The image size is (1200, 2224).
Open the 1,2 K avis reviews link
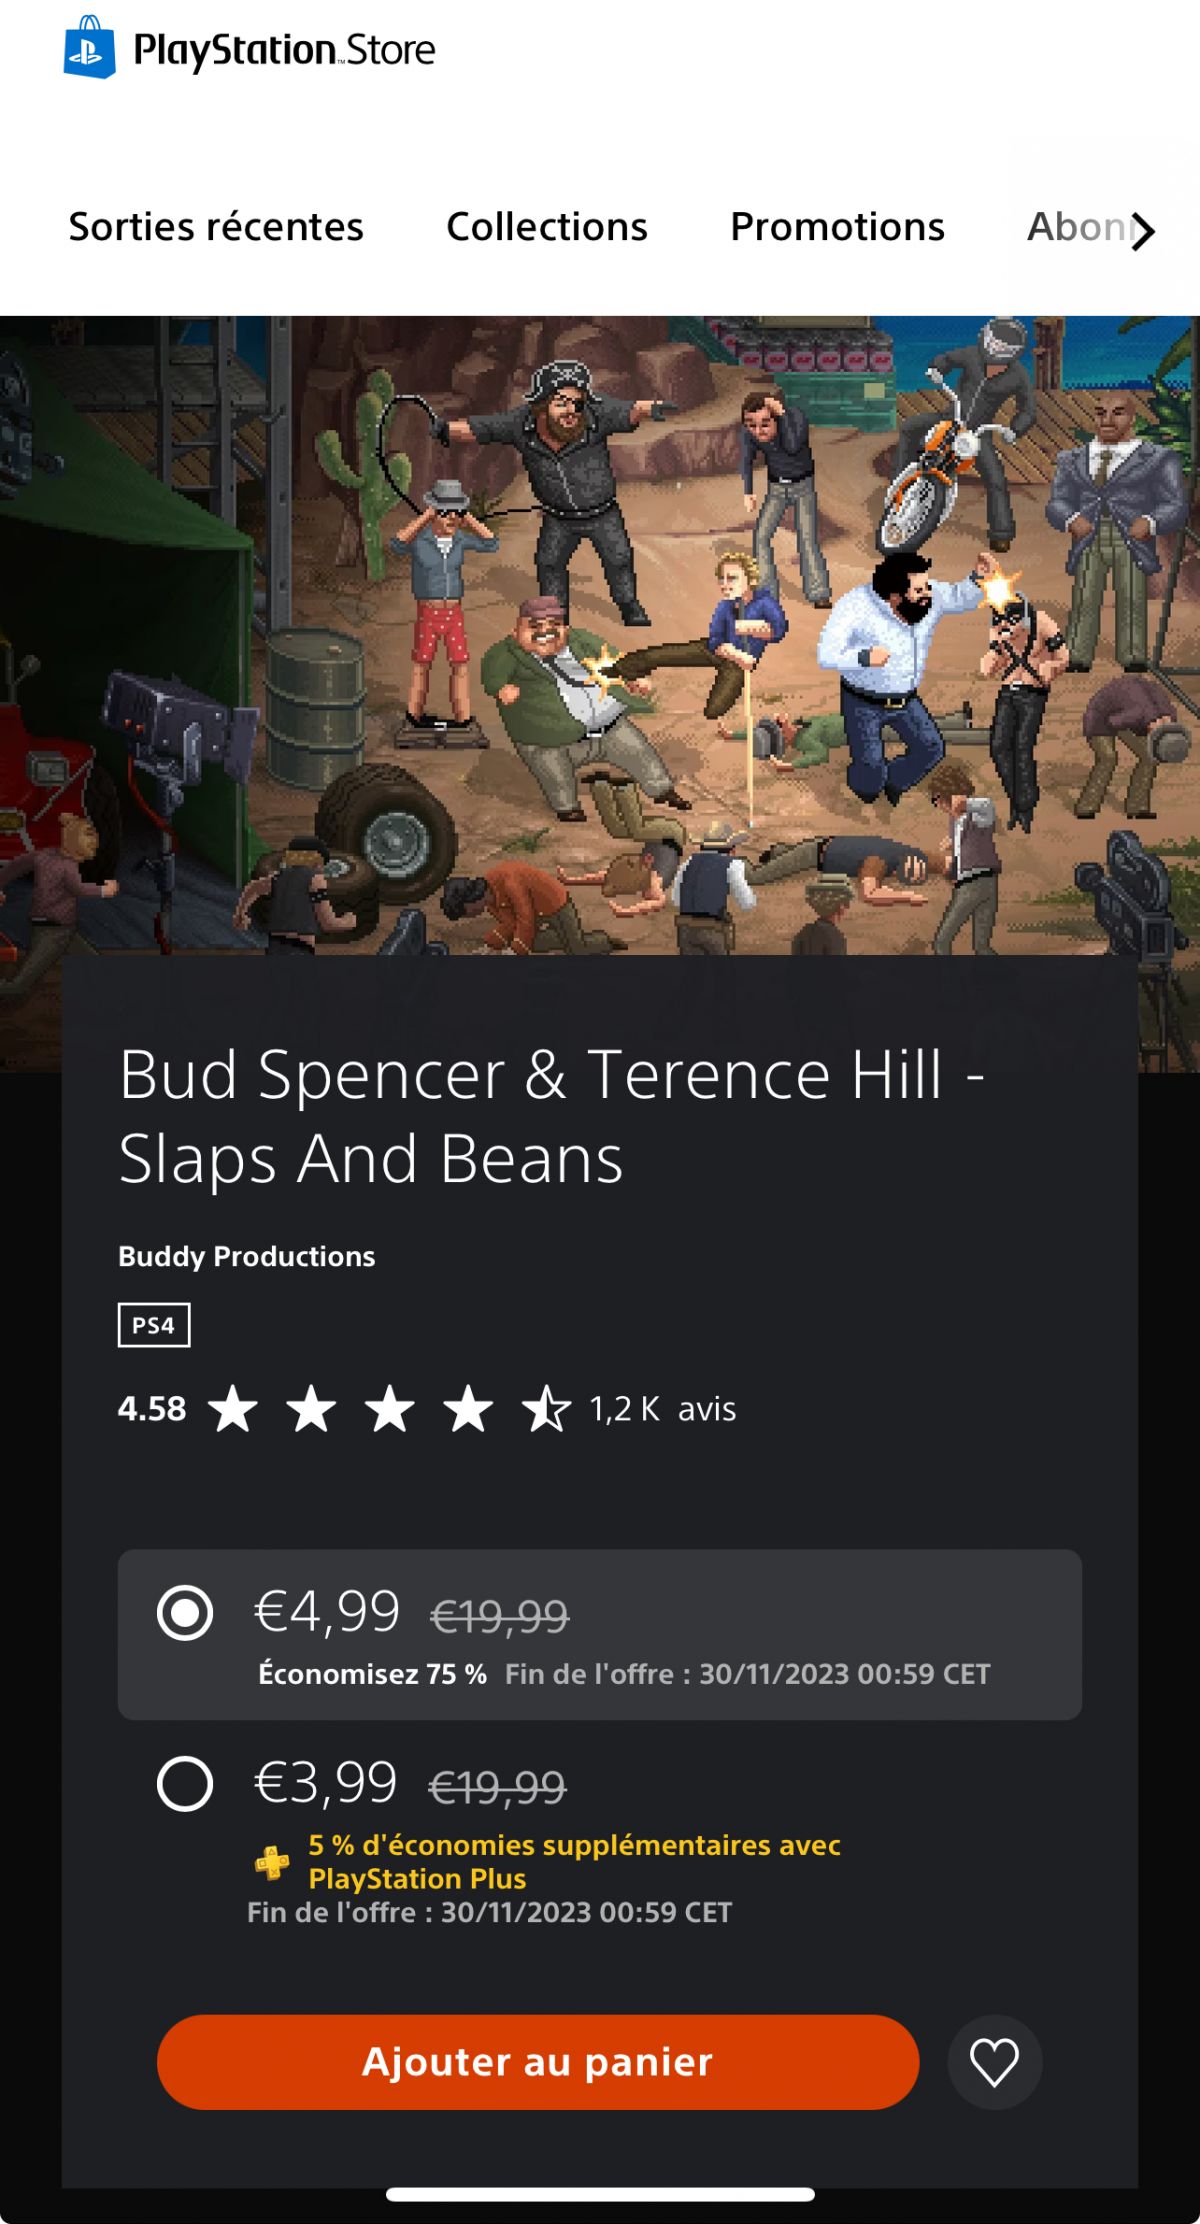663,1408
